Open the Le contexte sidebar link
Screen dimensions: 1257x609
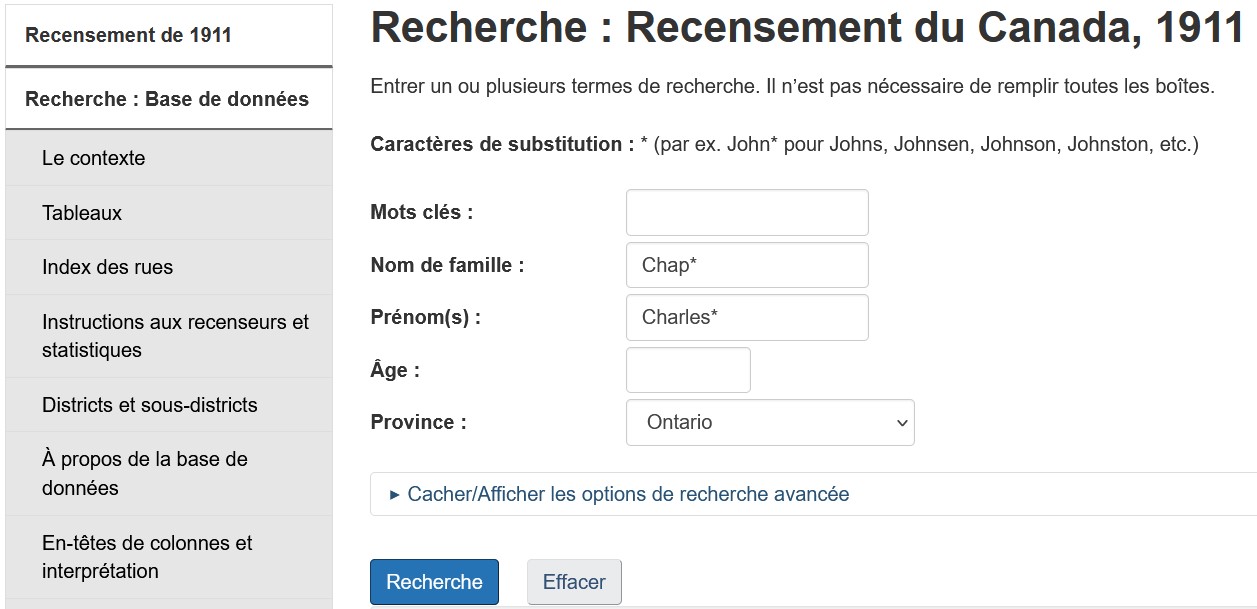pyautogui.click(x=93, y=158)
